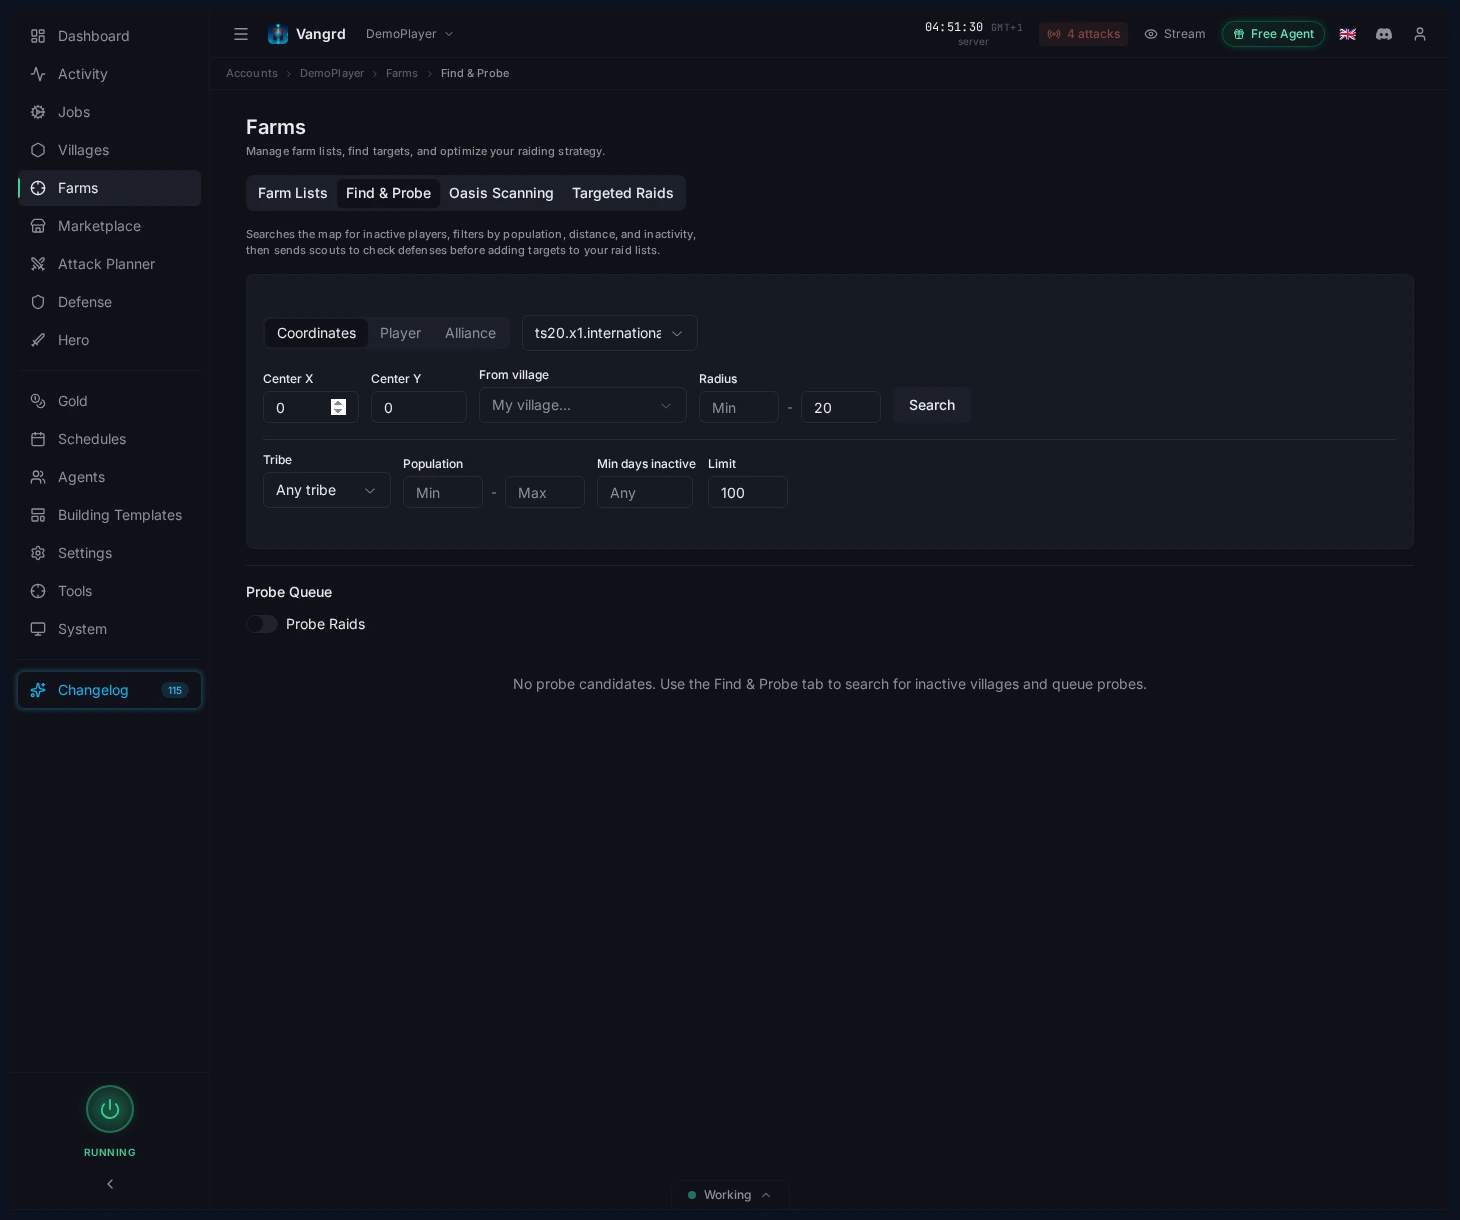
Task: Open the Changelog entry showing 115
Action: (x=109, y=690)
